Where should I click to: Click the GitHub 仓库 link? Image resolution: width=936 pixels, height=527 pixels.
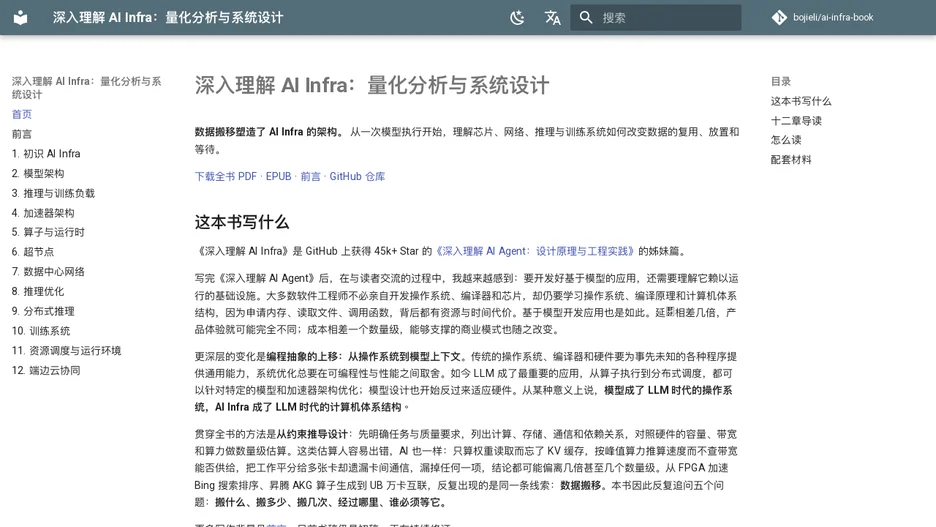coord(357,176)
